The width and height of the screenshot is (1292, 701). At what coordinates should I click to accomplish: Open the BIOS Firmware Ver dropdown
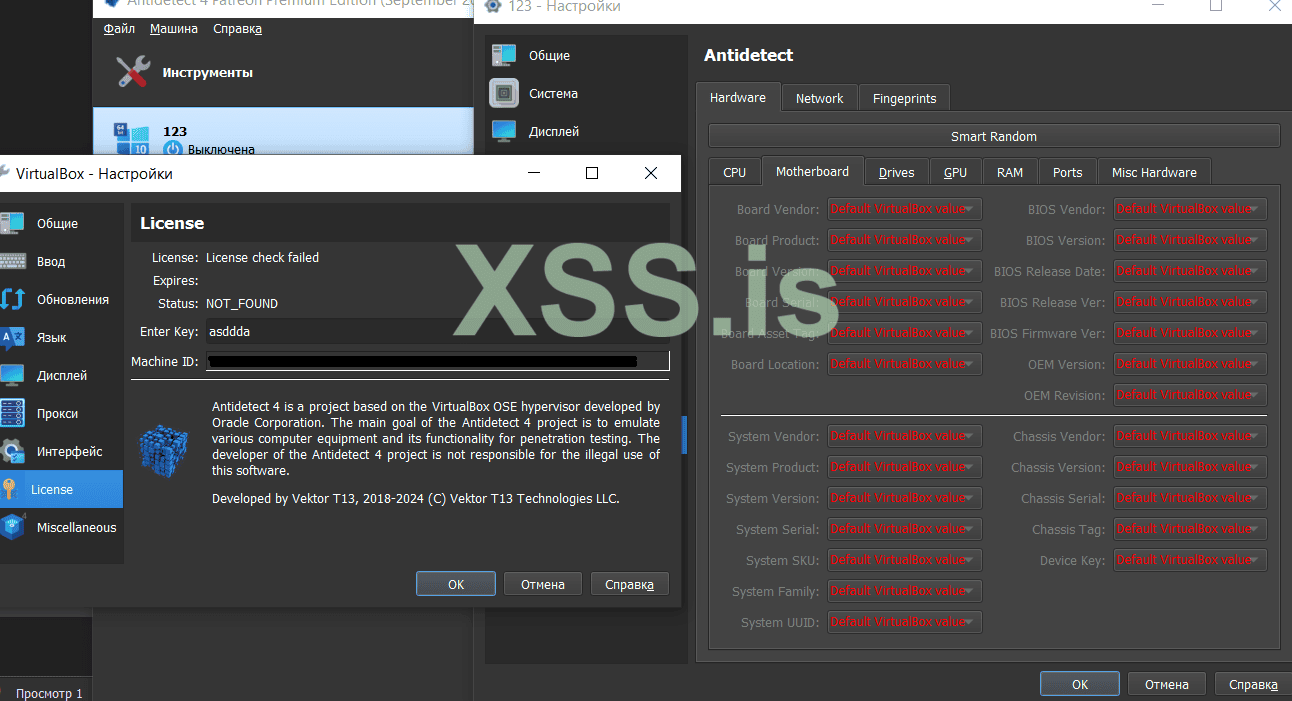pyautogui.click(x=1190, y=333)
